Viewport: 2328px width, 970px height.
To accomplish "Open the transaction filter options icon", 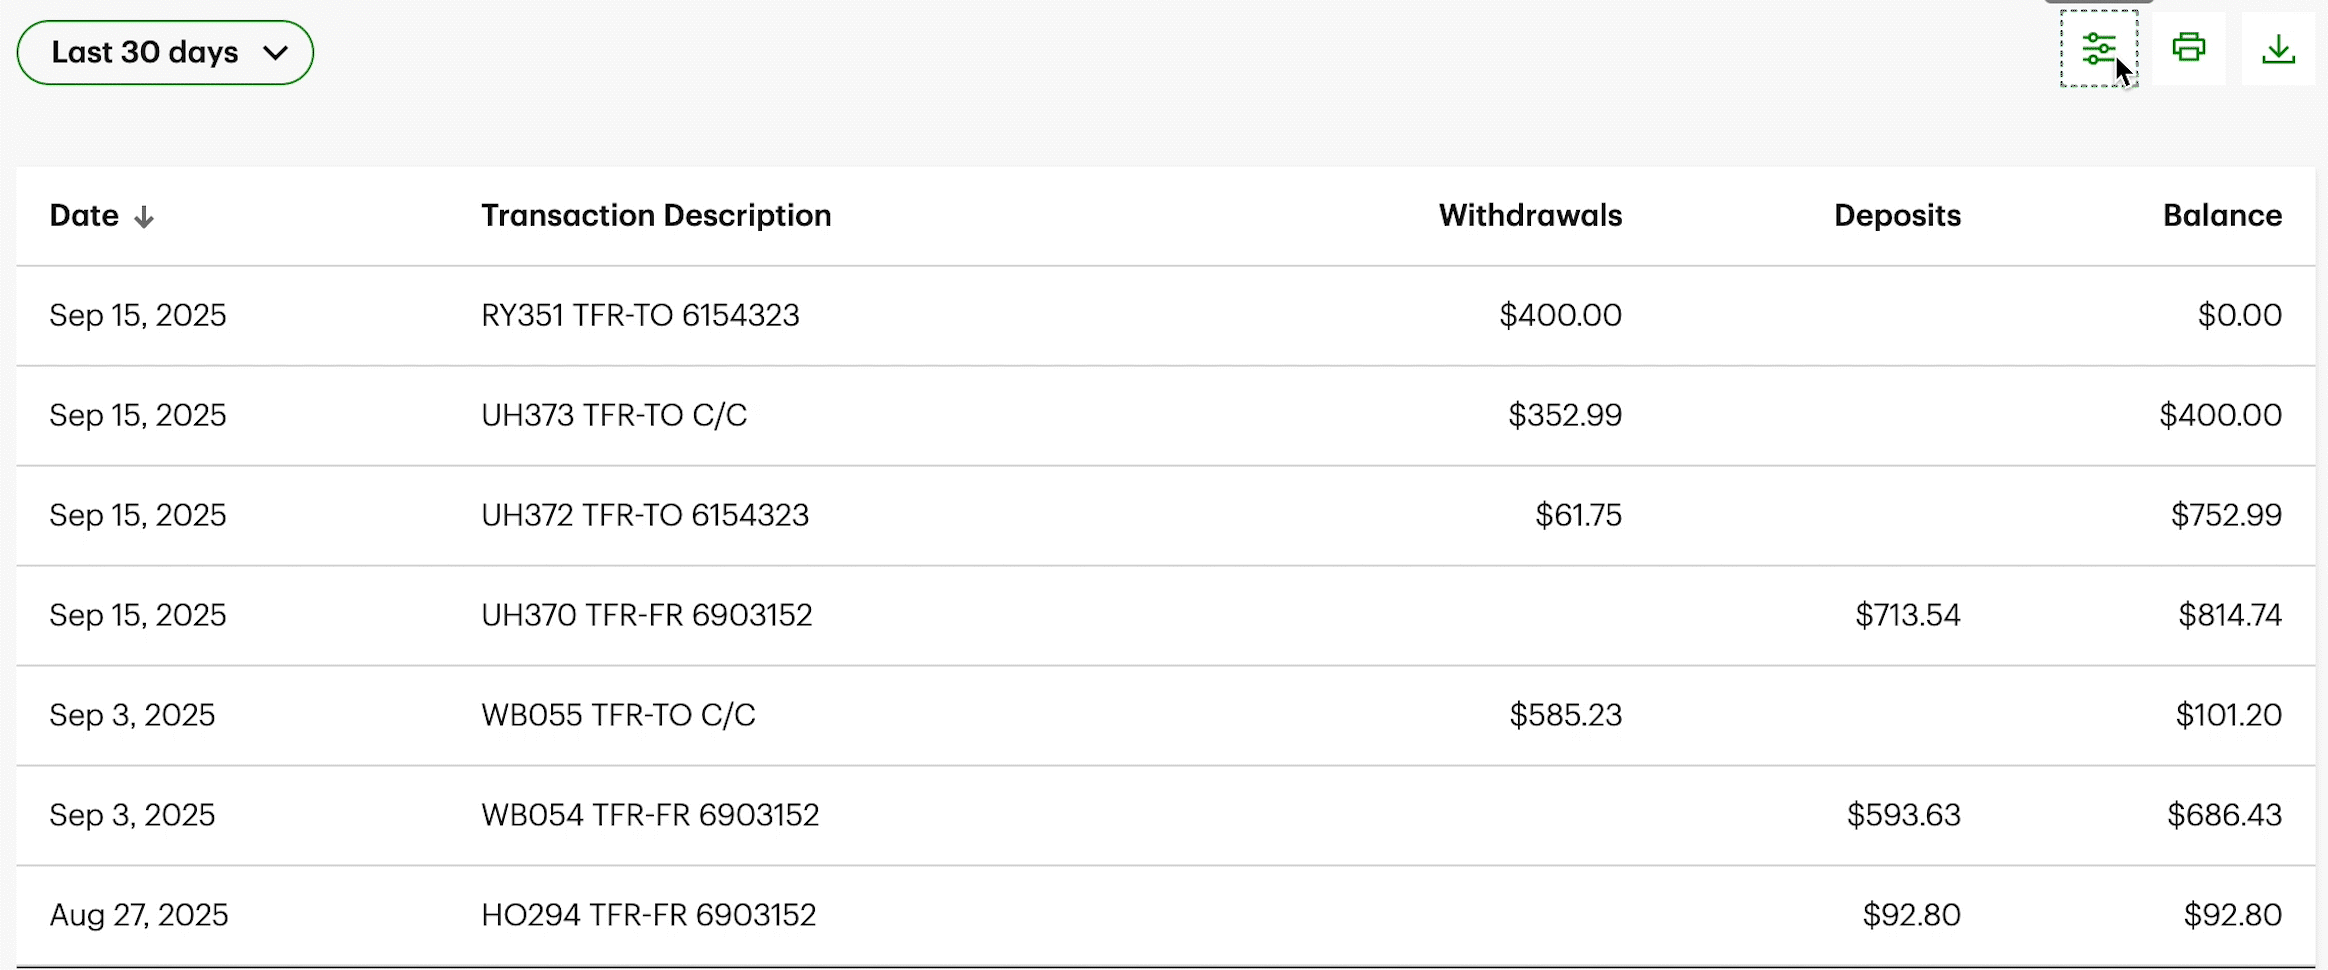I will click(x=2098, y=49).
